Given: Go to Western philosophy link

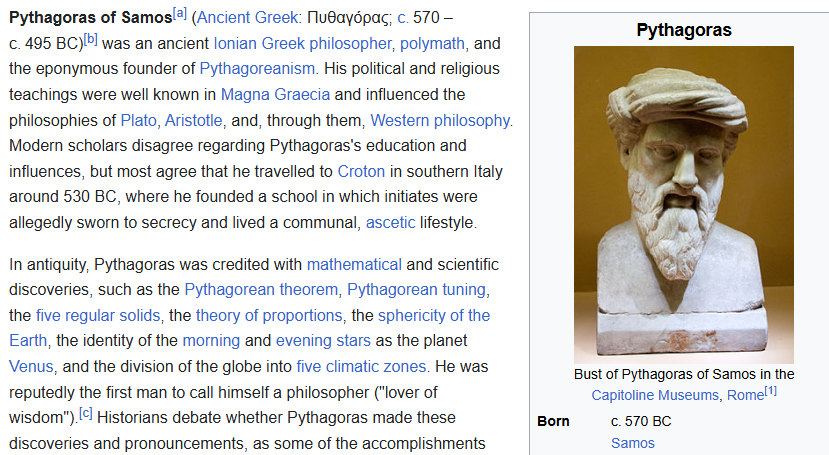Looking at the screenshot, I should [440, 120].
